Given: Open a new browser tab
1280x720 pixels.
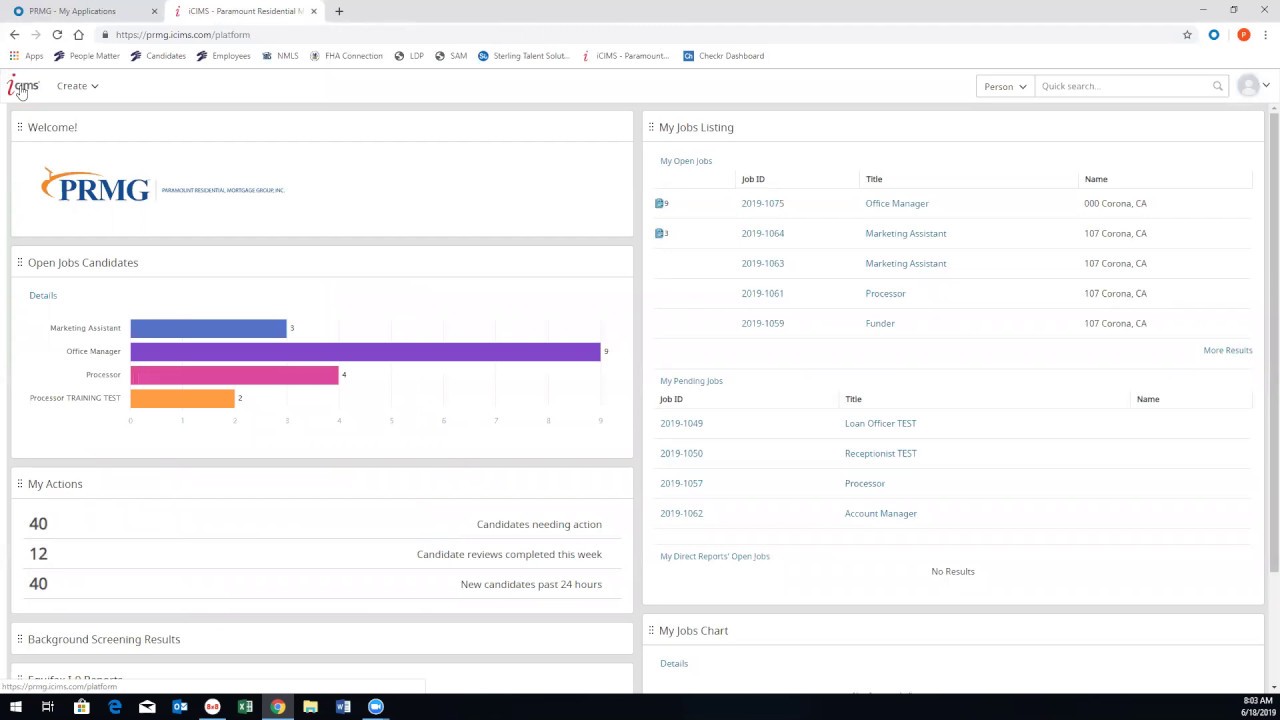Looking at the screenshot, I should tap(339, 11).
